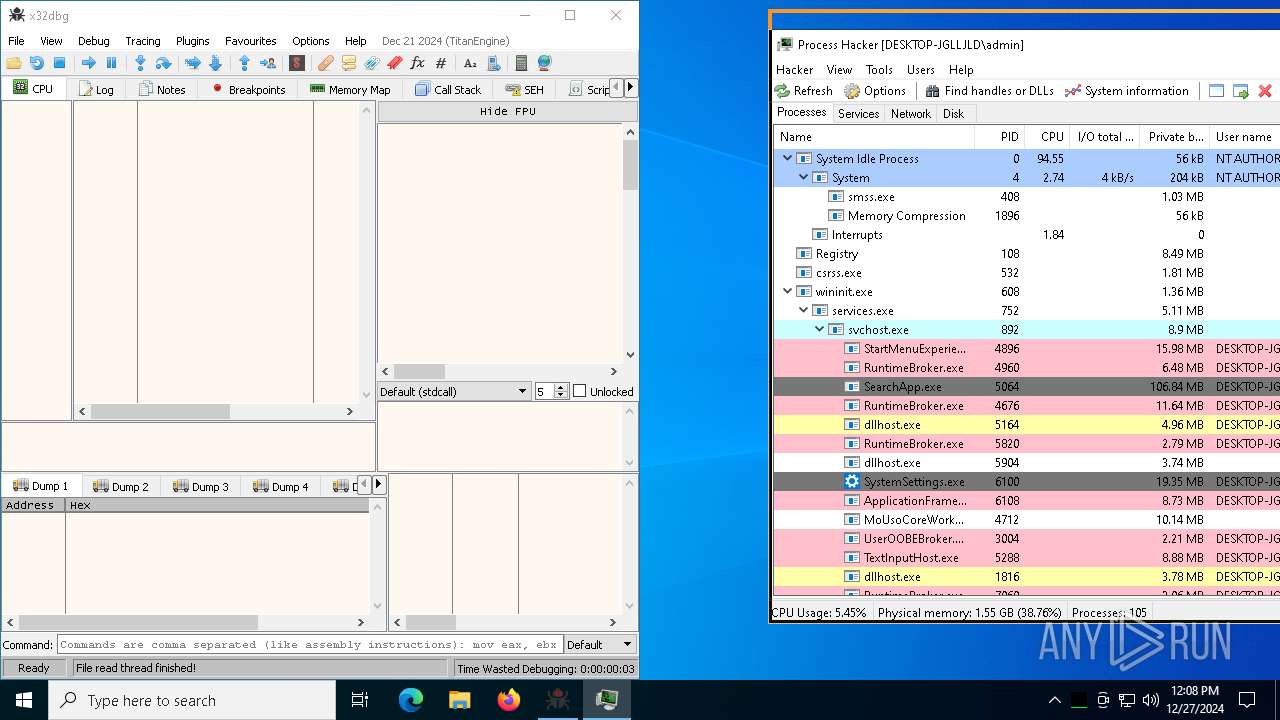Click the globe Check for updates icon
The image size is (1280, 720).
click(x=544, y=63)
